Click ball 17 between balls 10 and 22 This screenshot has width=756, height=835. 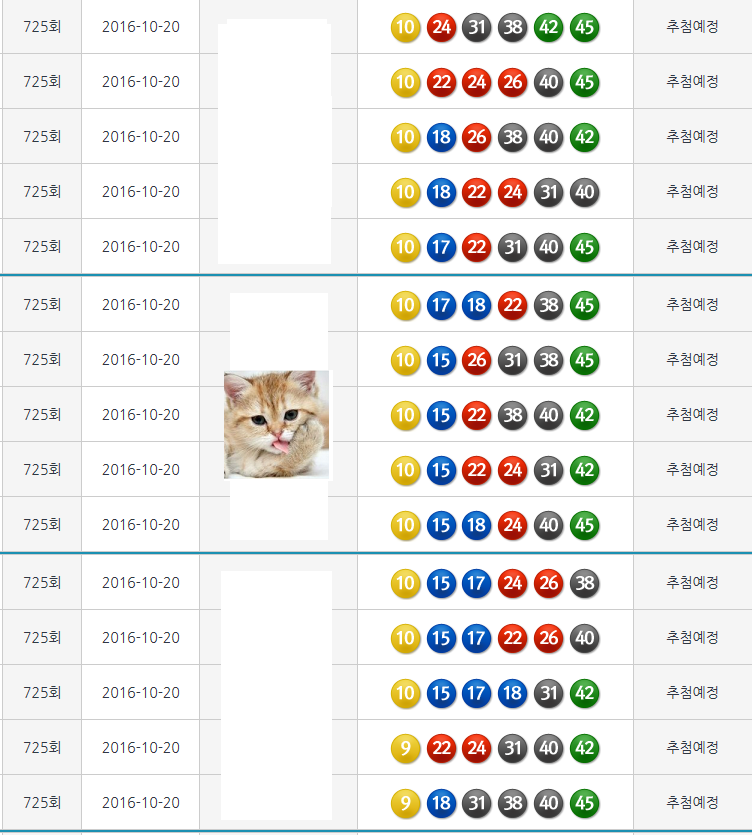click(x=441, y=247)
